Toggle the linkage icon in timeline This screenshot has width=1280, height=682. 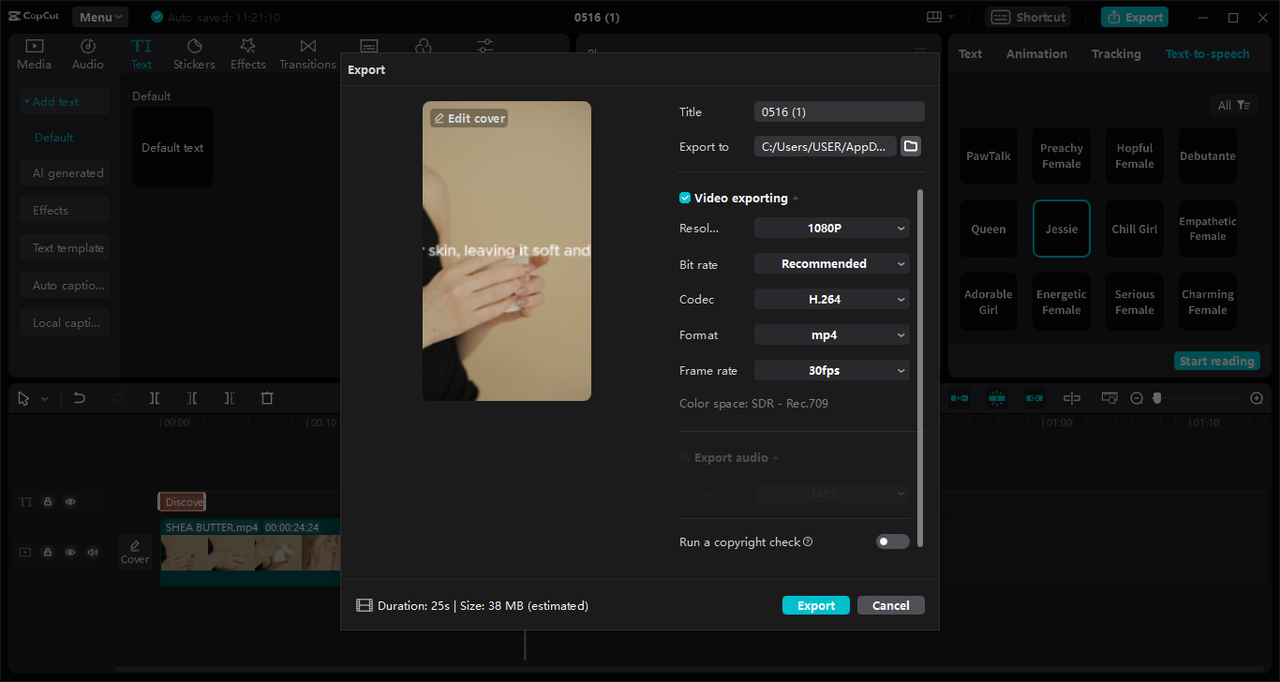tap(1034, 398)
